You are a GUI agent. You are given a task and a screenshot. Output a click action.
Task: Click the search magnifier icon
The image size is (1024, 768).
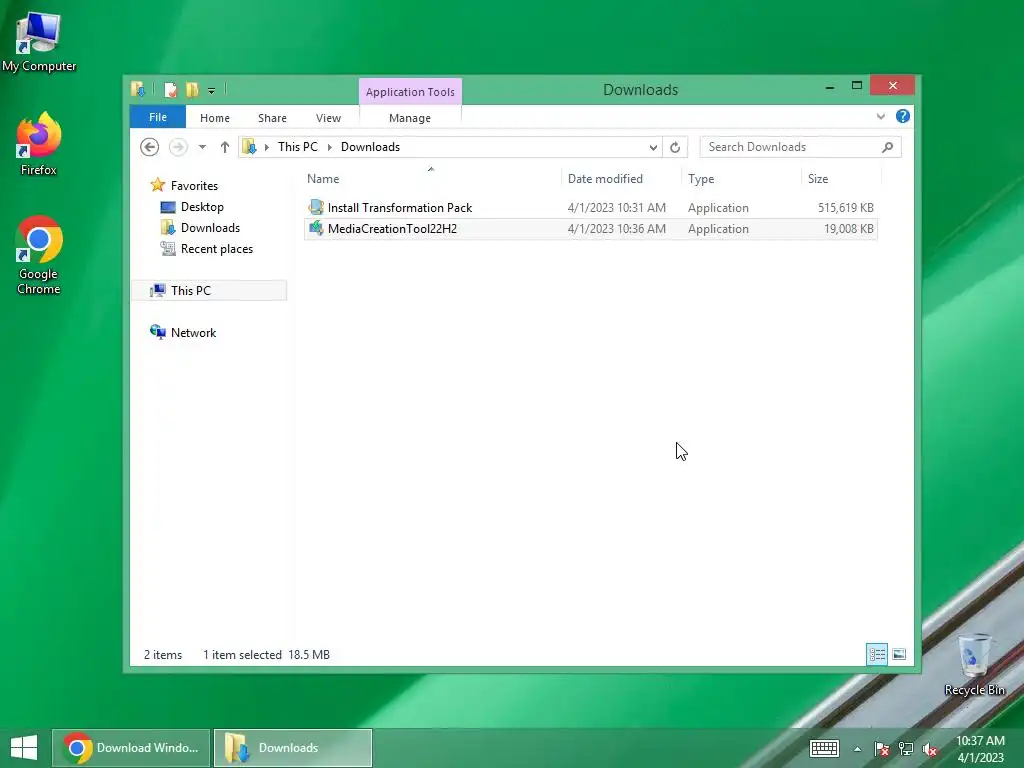coord(887,147)
